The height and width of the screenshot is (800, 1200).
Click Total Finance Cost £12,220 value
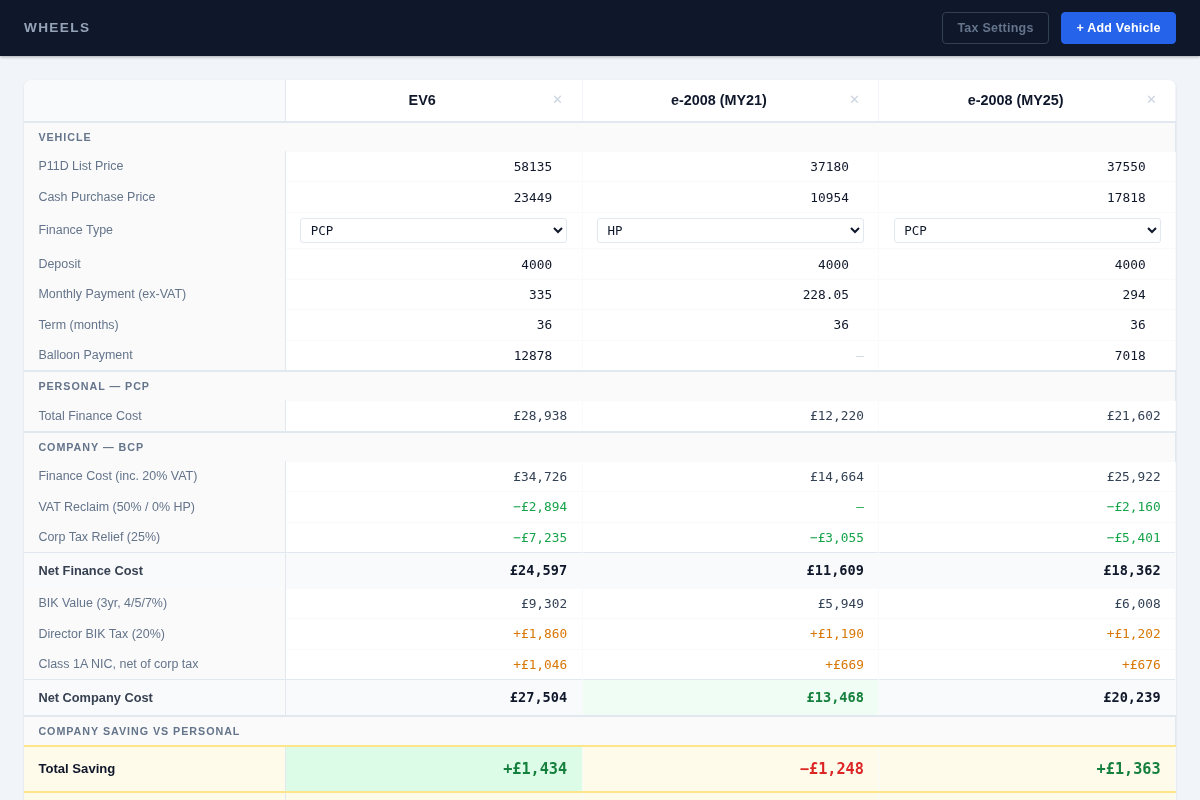(837, 416)
